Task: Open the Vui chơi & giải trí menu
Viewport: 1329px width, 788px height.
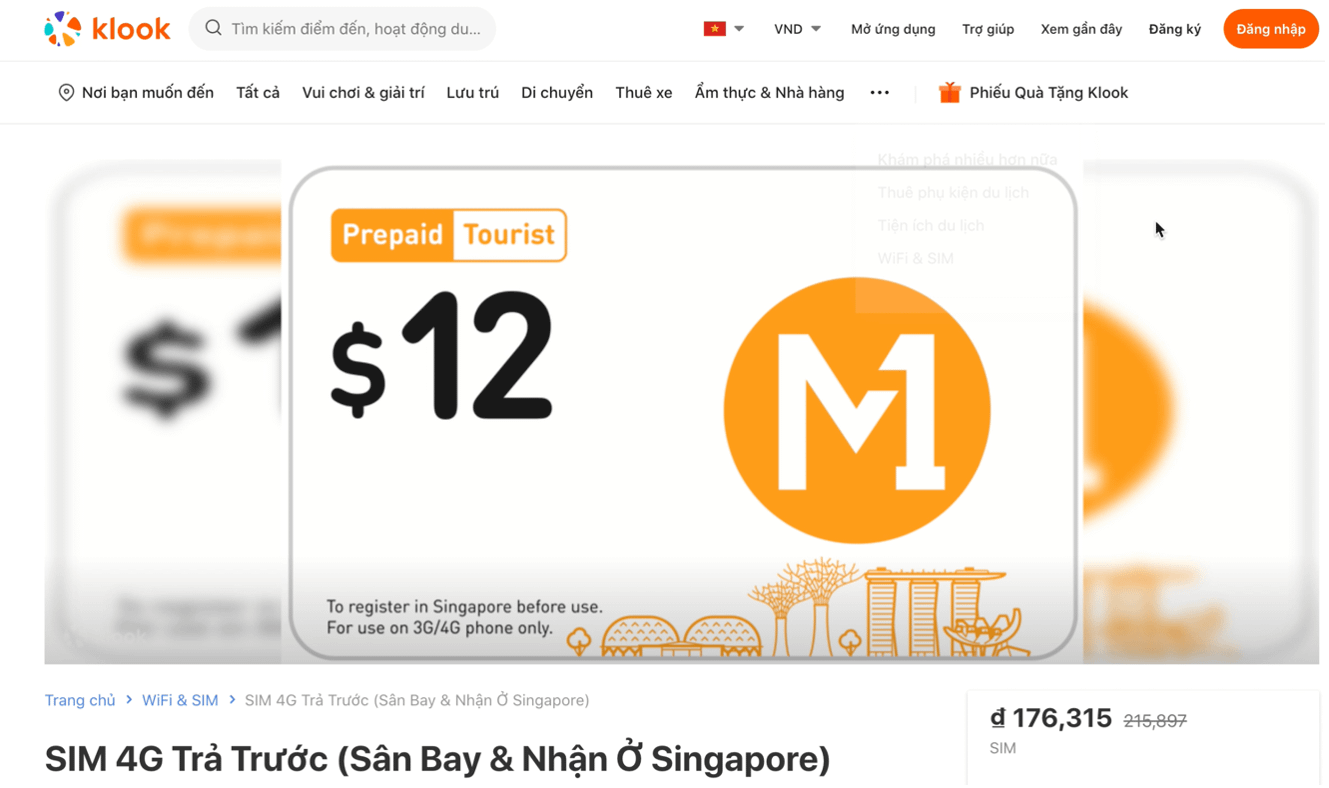Action: point(363,92)
